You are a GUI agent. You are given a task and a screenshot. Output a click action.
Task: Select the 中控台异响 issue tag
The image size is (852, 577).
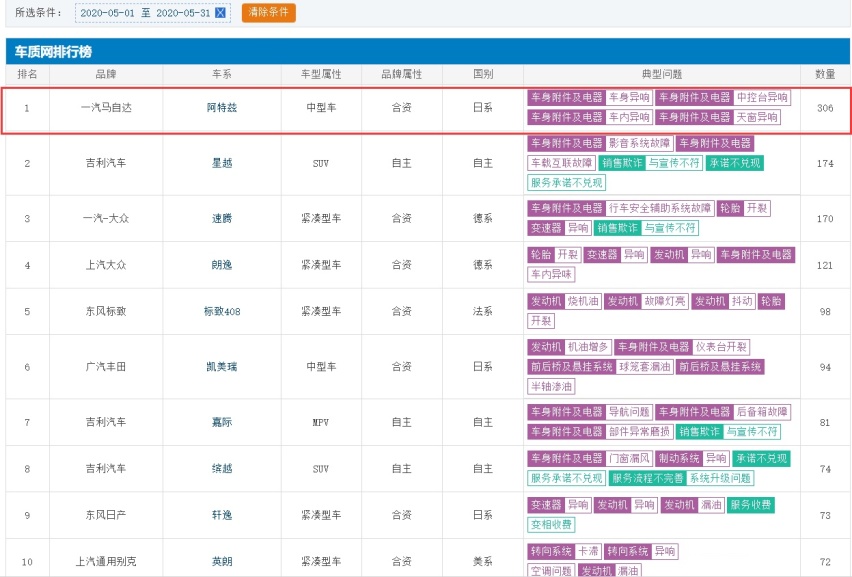(762, 98)
